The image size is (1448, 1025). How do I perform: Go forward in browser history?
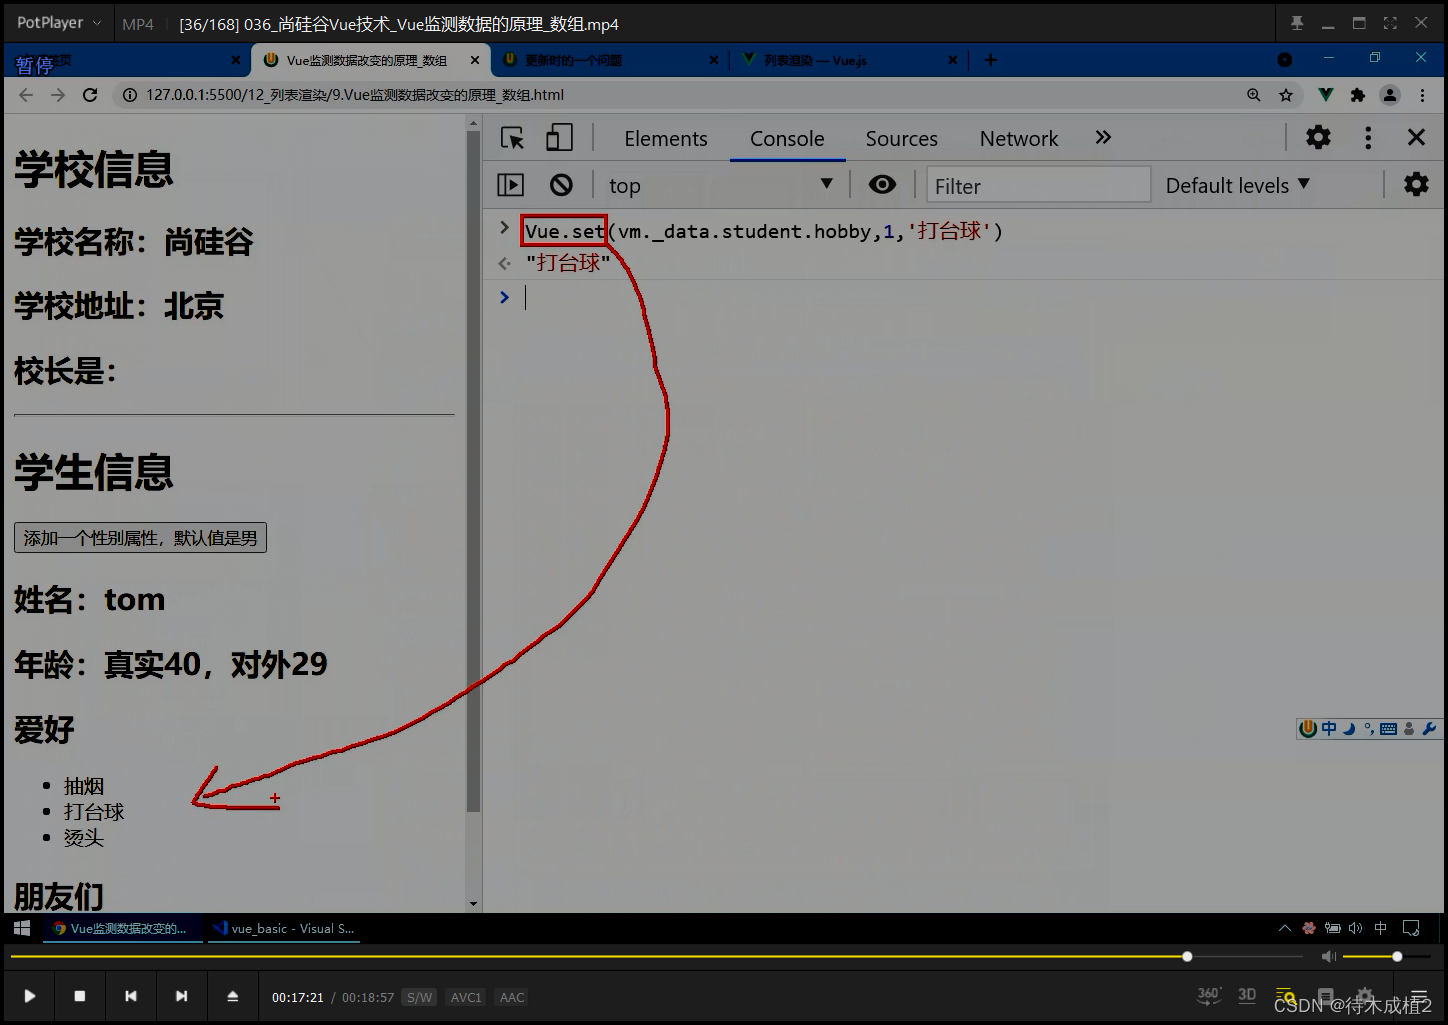(58, 95)
